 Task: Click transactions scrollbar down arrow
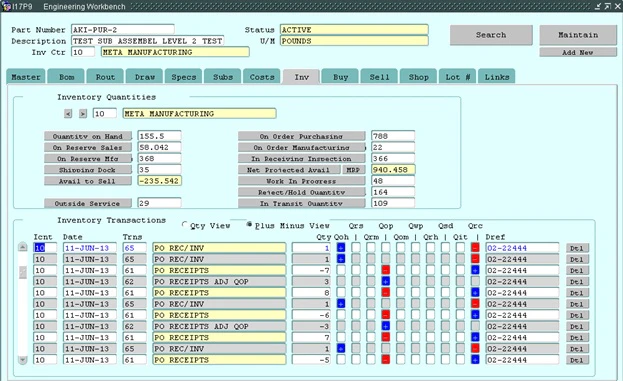click(23, 360)
